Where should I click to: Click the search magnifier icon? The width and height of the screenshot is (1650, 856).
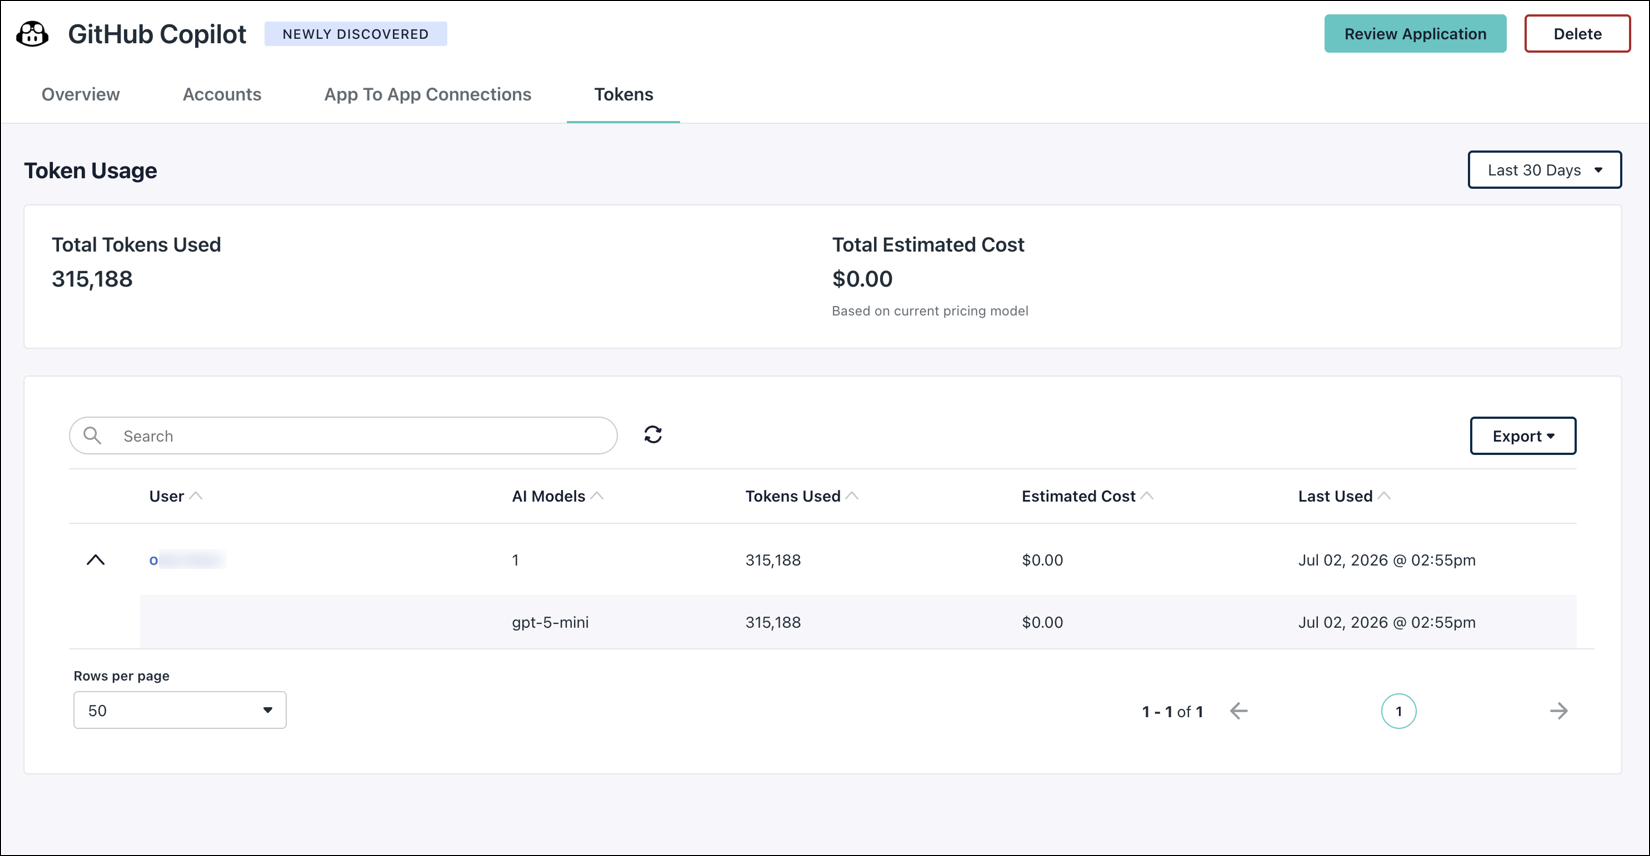[x=93, y=436]
